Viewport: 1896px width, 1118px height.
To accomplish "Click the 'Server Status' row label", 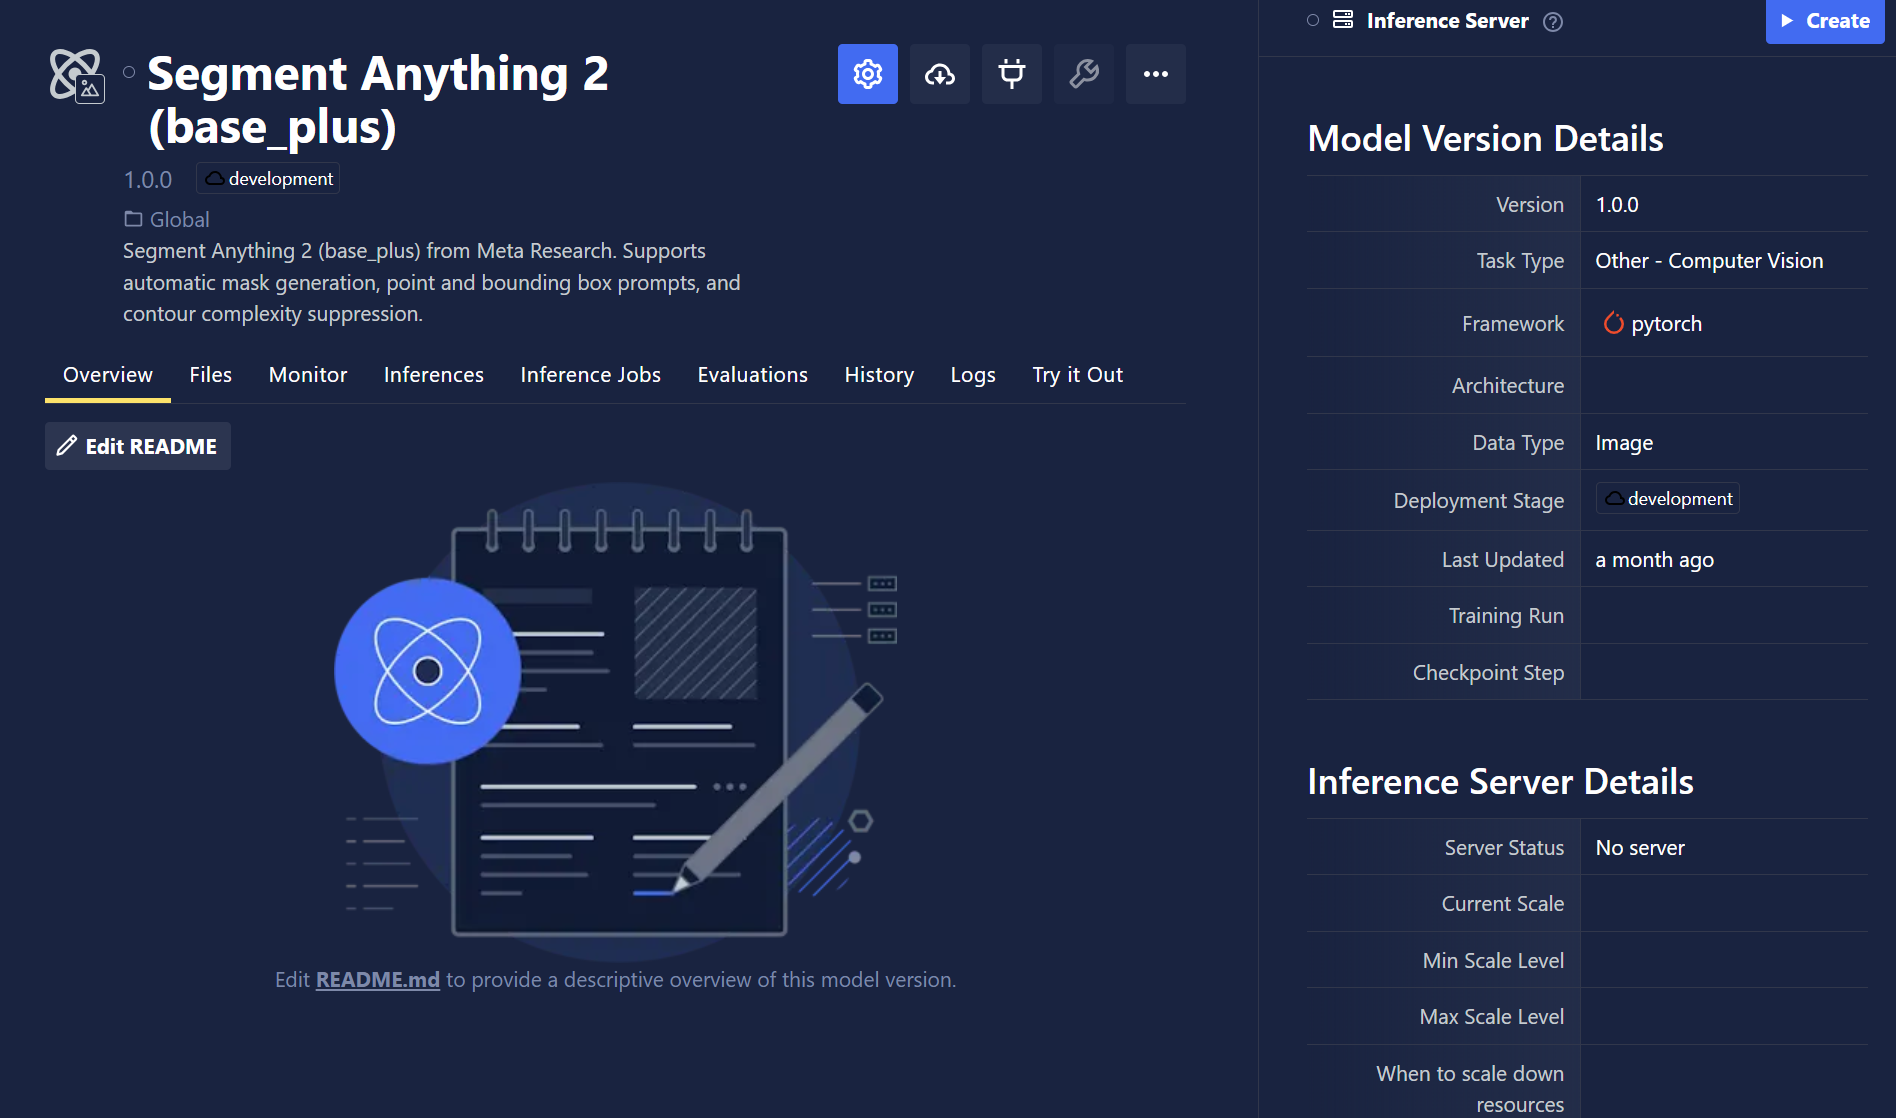I will point(1504,848).
